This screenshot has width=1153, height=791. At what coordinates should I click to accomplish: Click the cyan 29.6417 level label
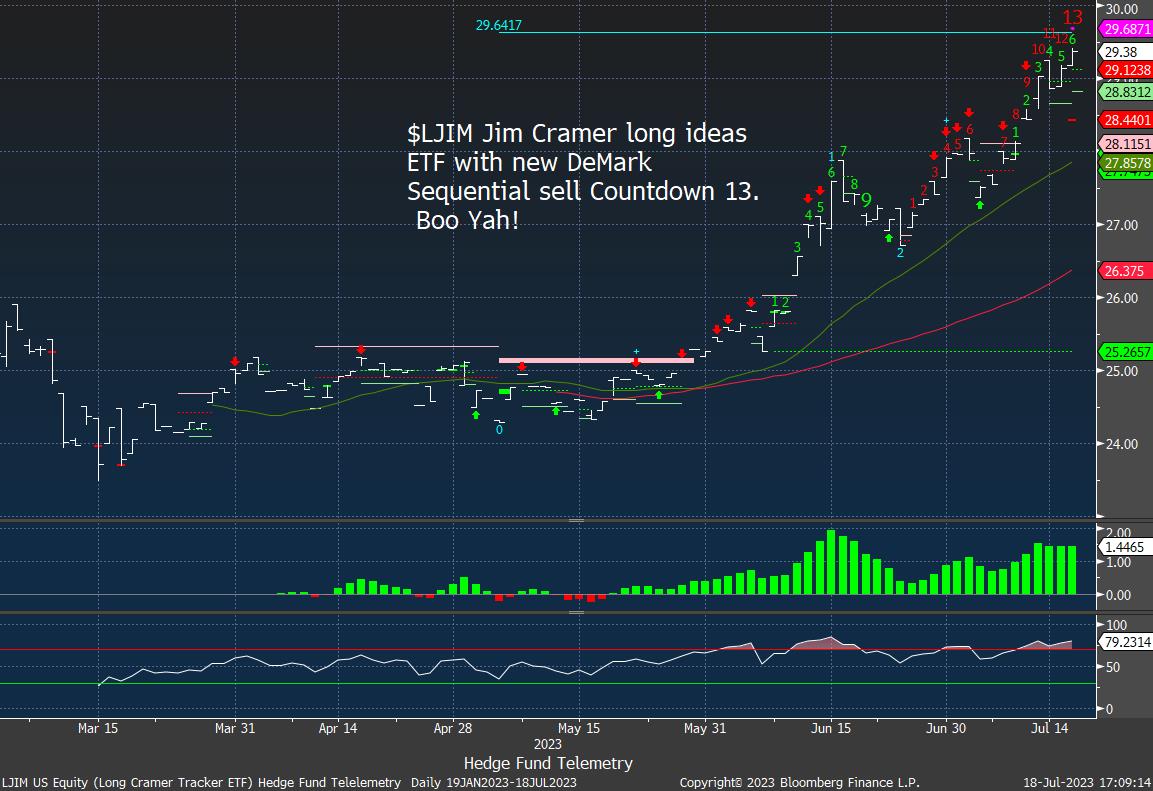(499, 26)
